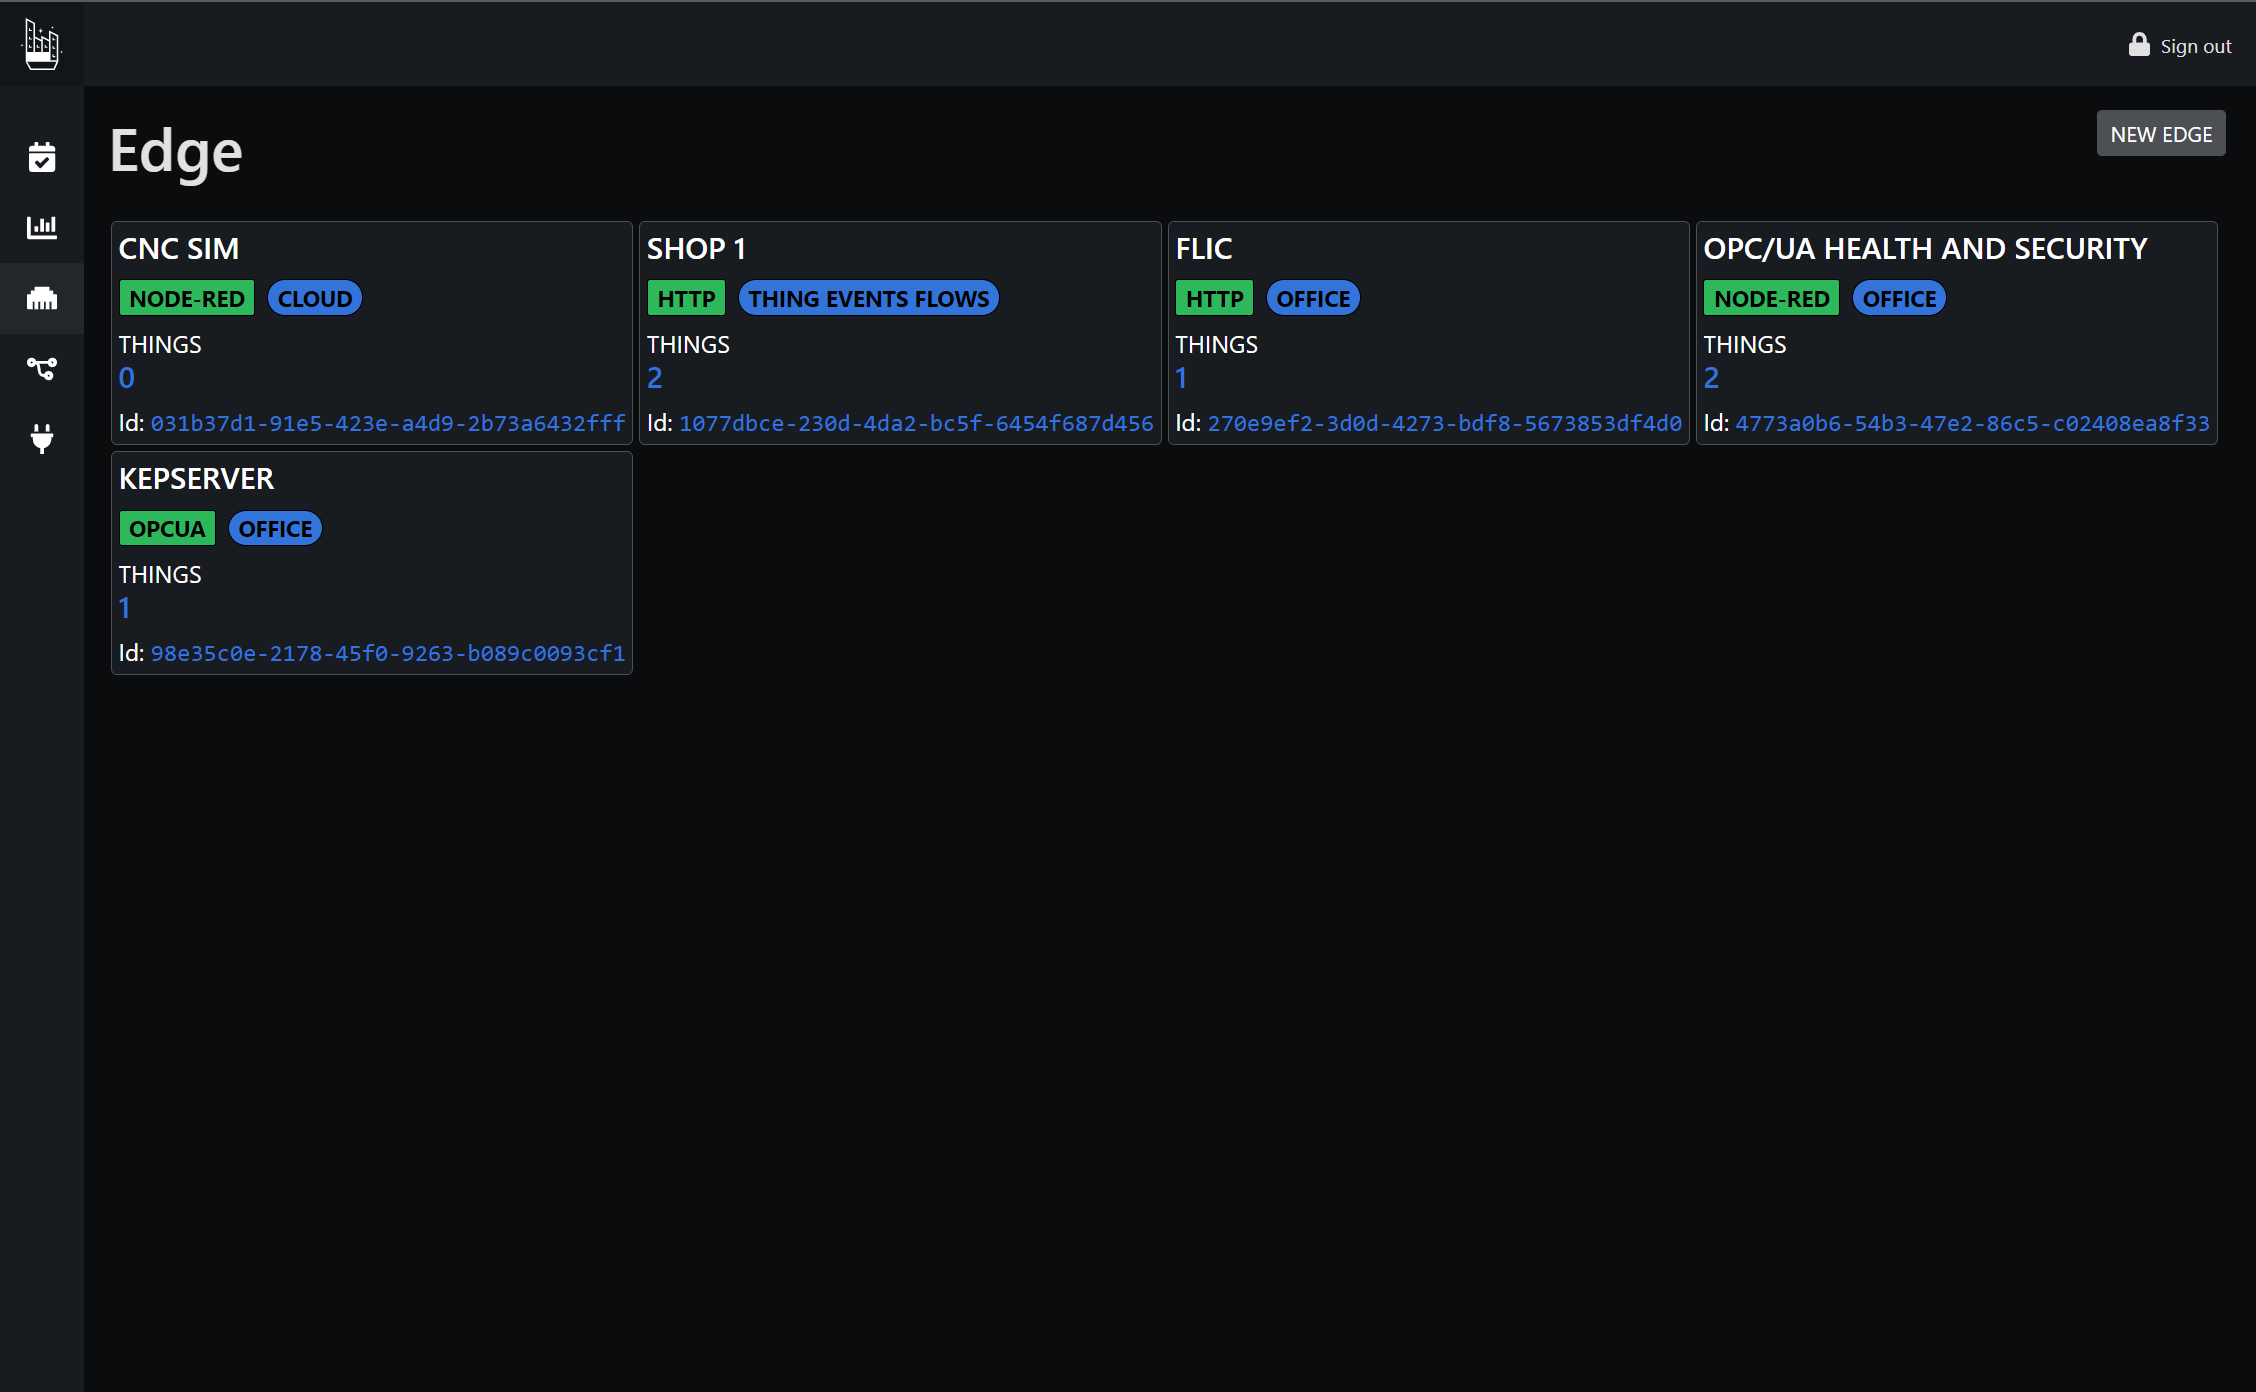Open the flow nodes sidebar icon
Screen dimensions: 2256x1392
click(x=42, y=368)
